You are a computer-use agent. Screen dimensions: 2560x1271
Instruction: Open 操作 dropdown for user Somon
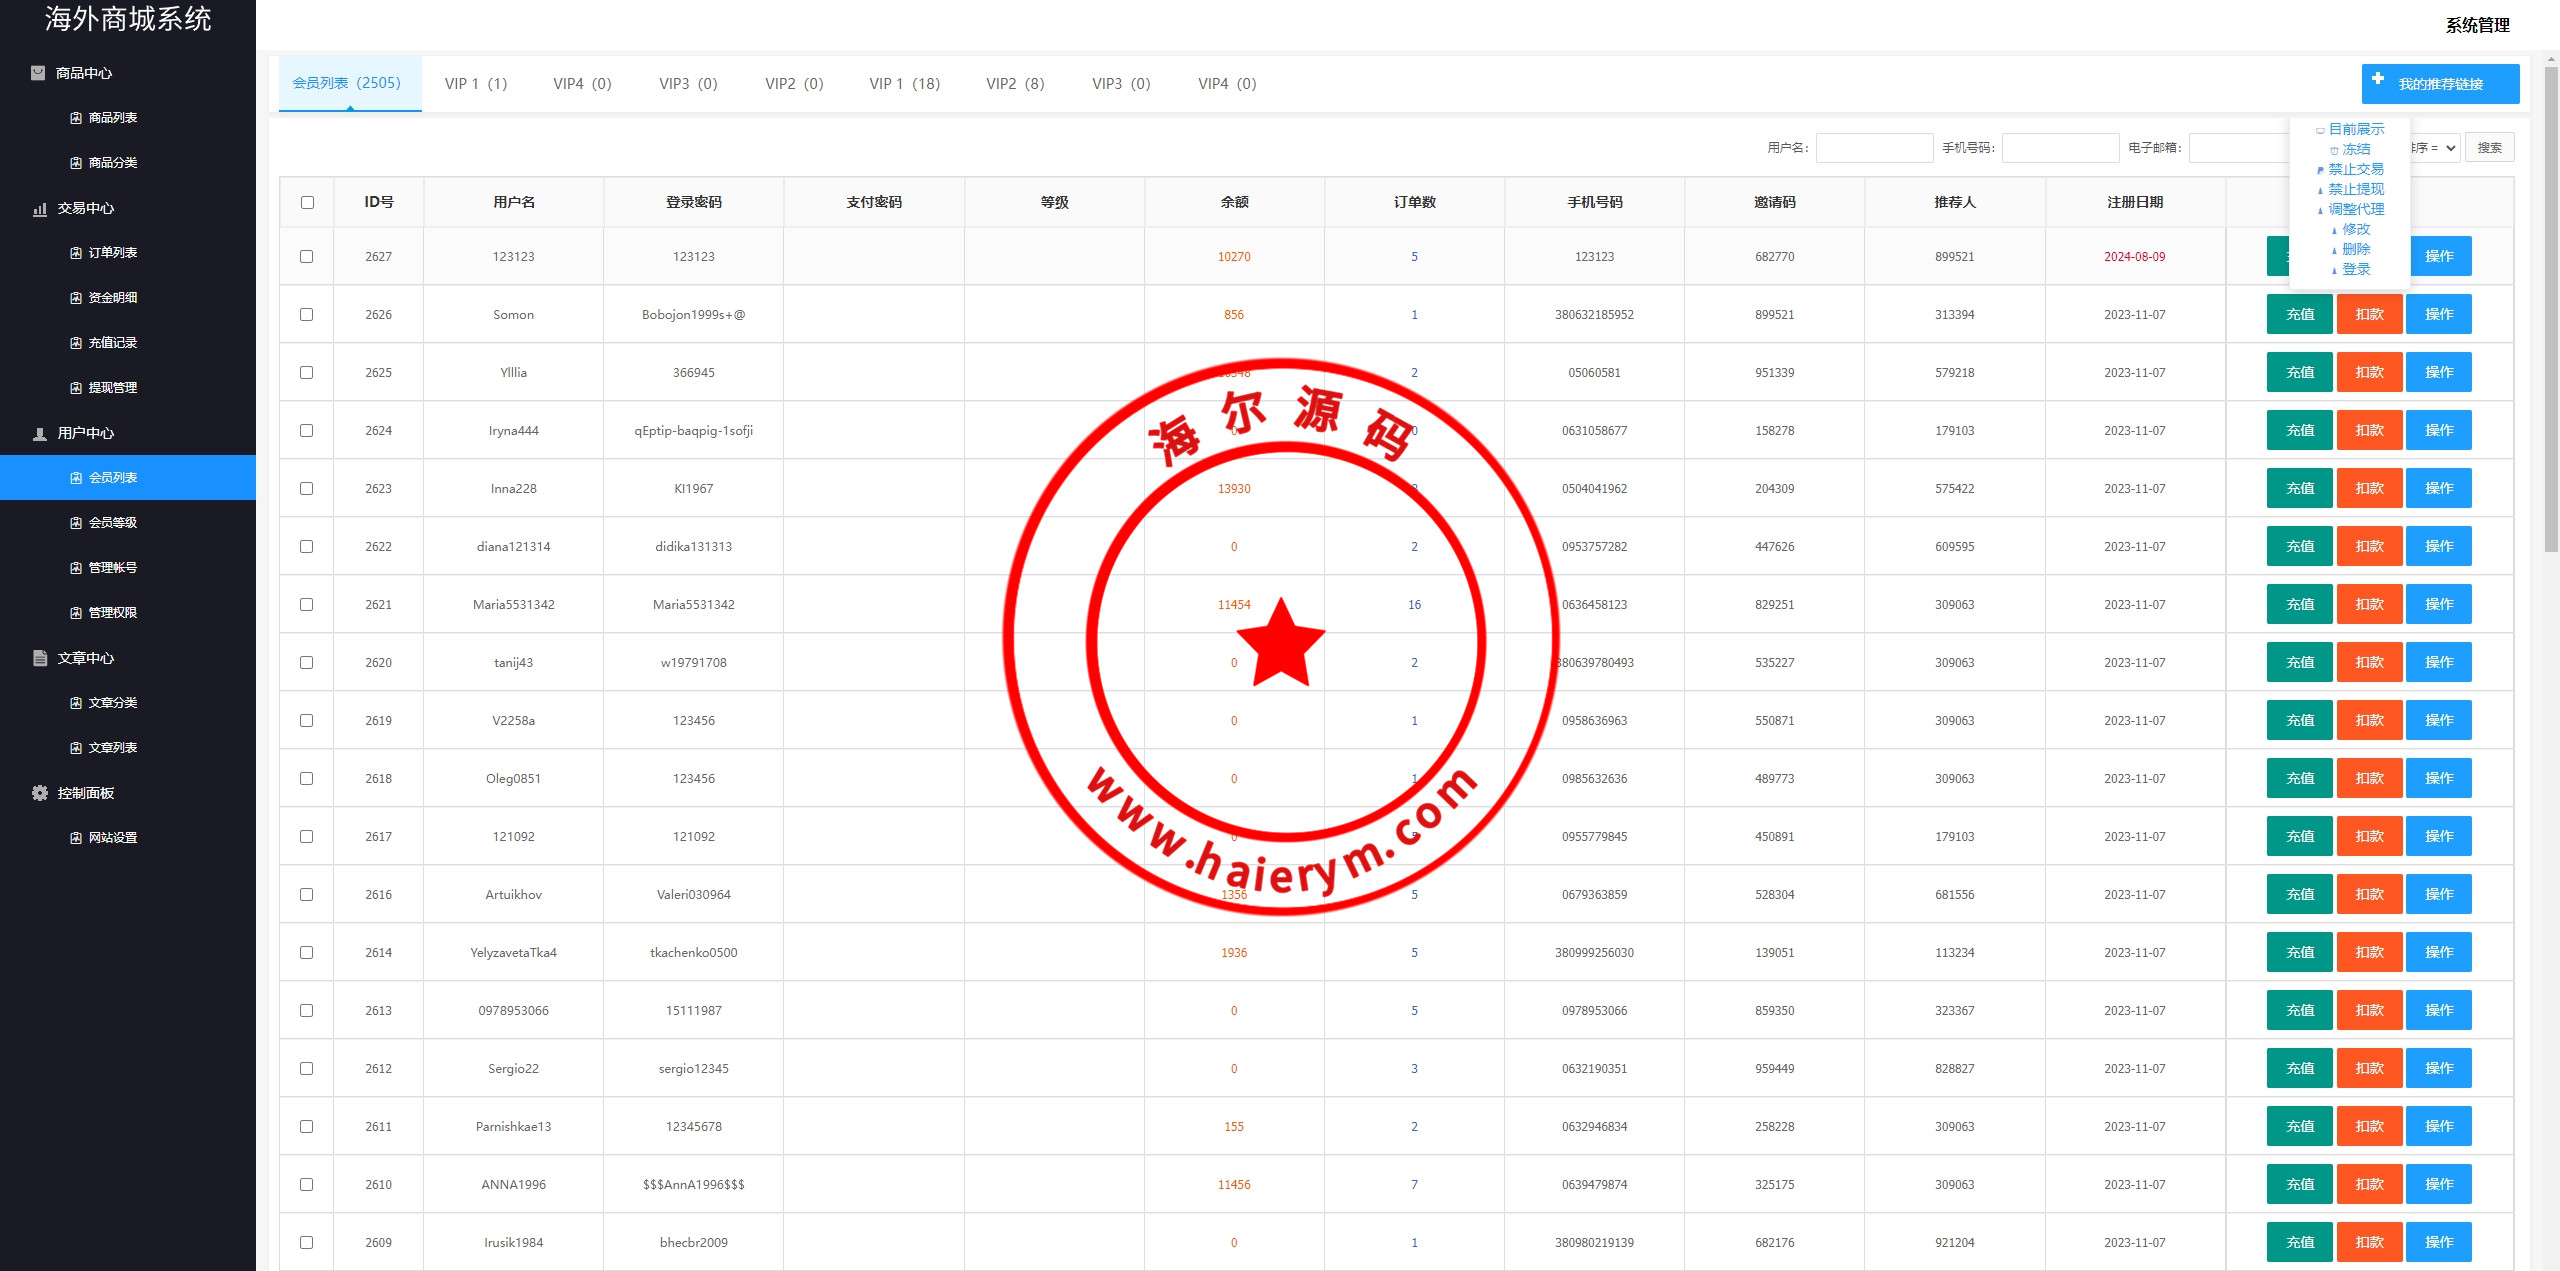pyautogui.click(x=2438, y=315)
